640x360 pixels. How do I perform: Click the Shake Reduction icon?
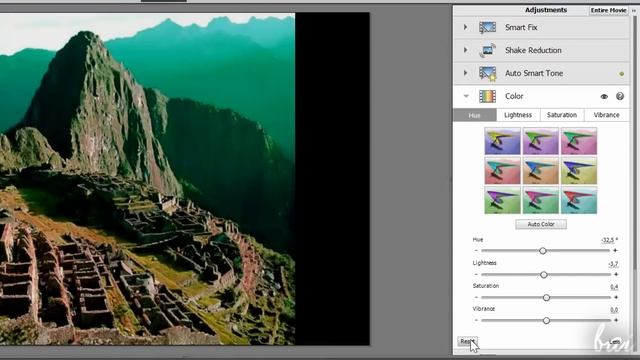487,50
